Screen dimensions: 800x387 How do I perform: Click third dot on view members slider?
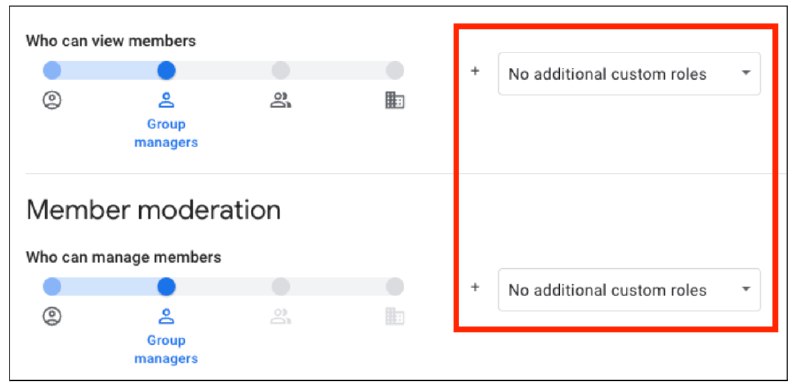pos(281,70)
